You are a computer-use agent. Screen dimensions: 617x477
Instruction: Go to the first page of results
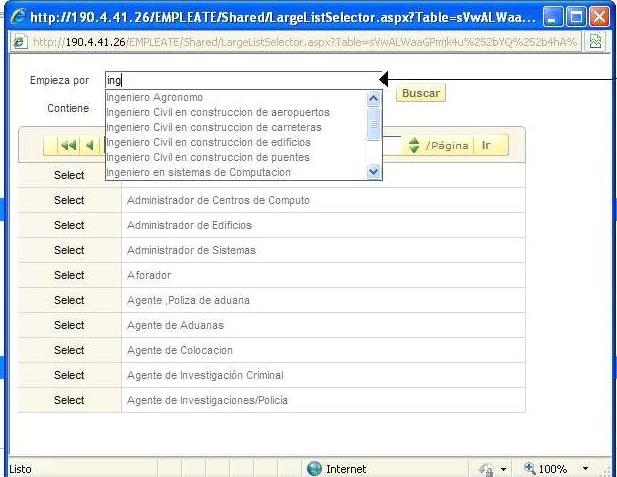click(x=68, y=146)
